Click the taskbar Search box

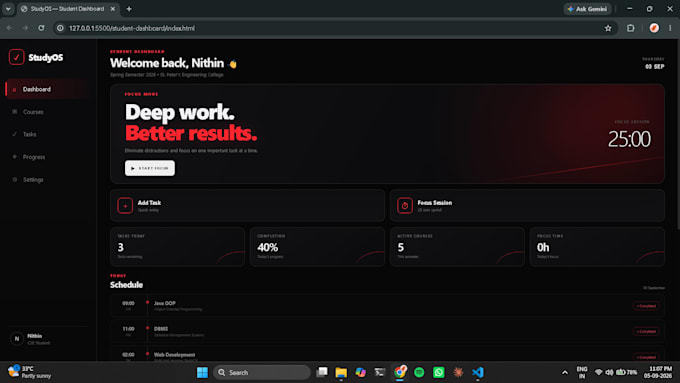[x=262, y=373]
